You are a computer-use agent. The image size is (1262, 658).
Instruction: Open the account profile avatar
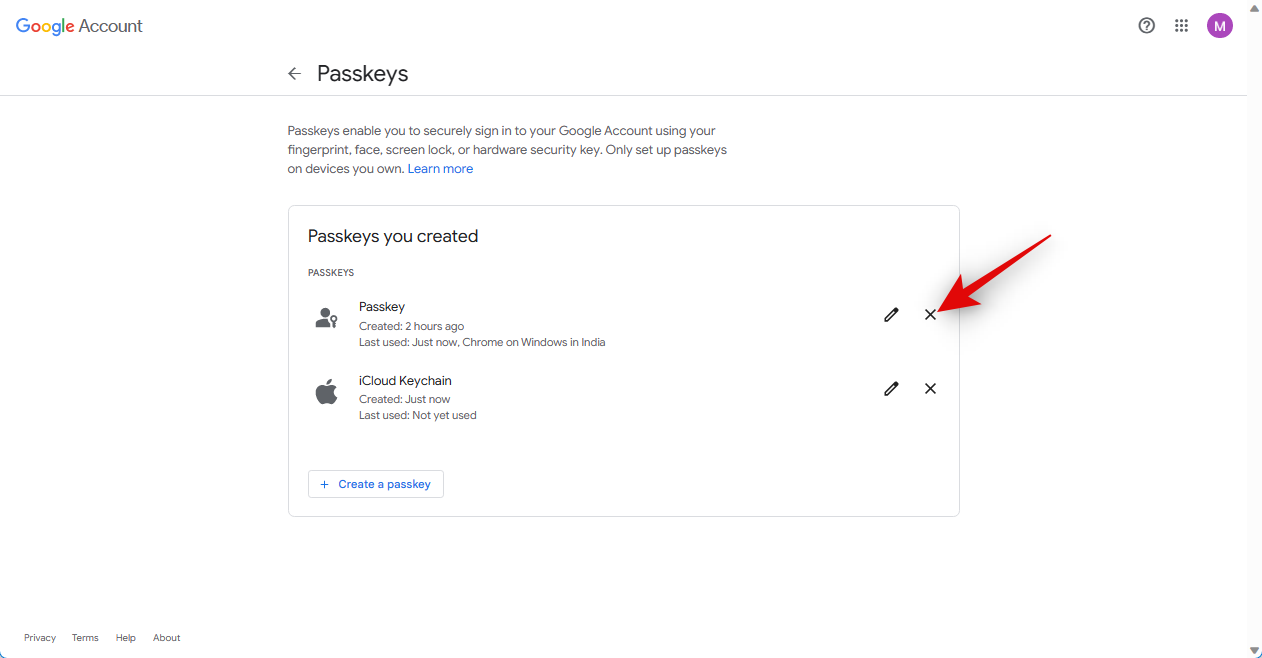(1219, 26)
